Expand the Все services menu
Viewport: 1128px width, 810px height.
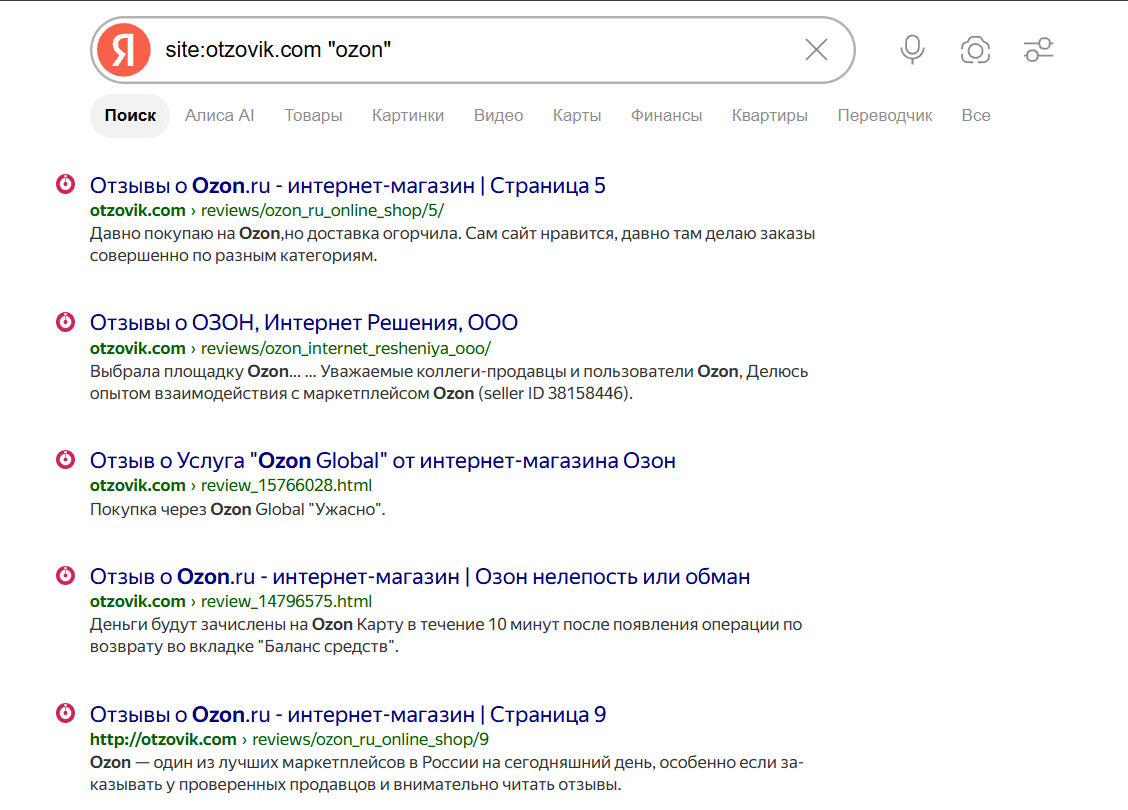pos(975,115)
